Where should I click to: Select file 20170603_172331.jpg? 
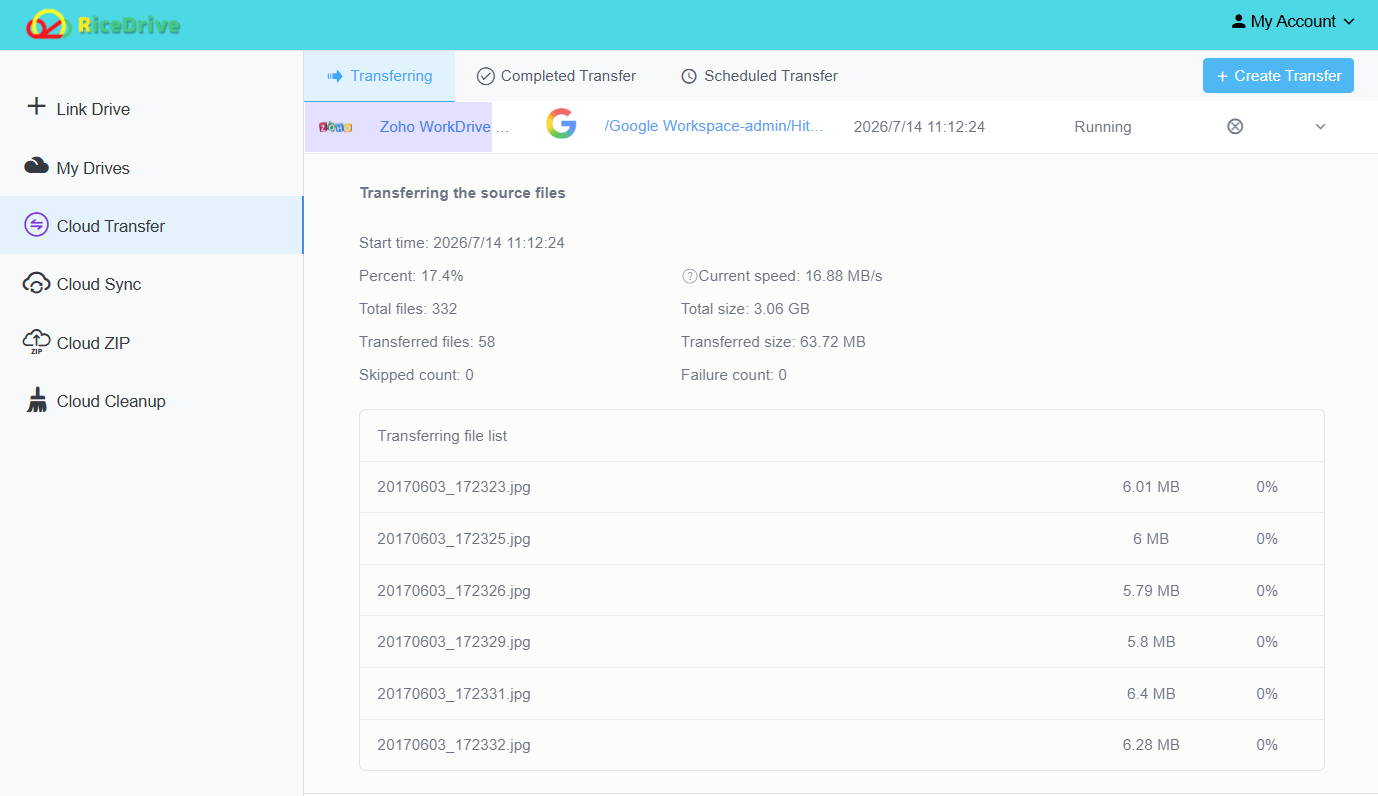[x=454, y=694]
